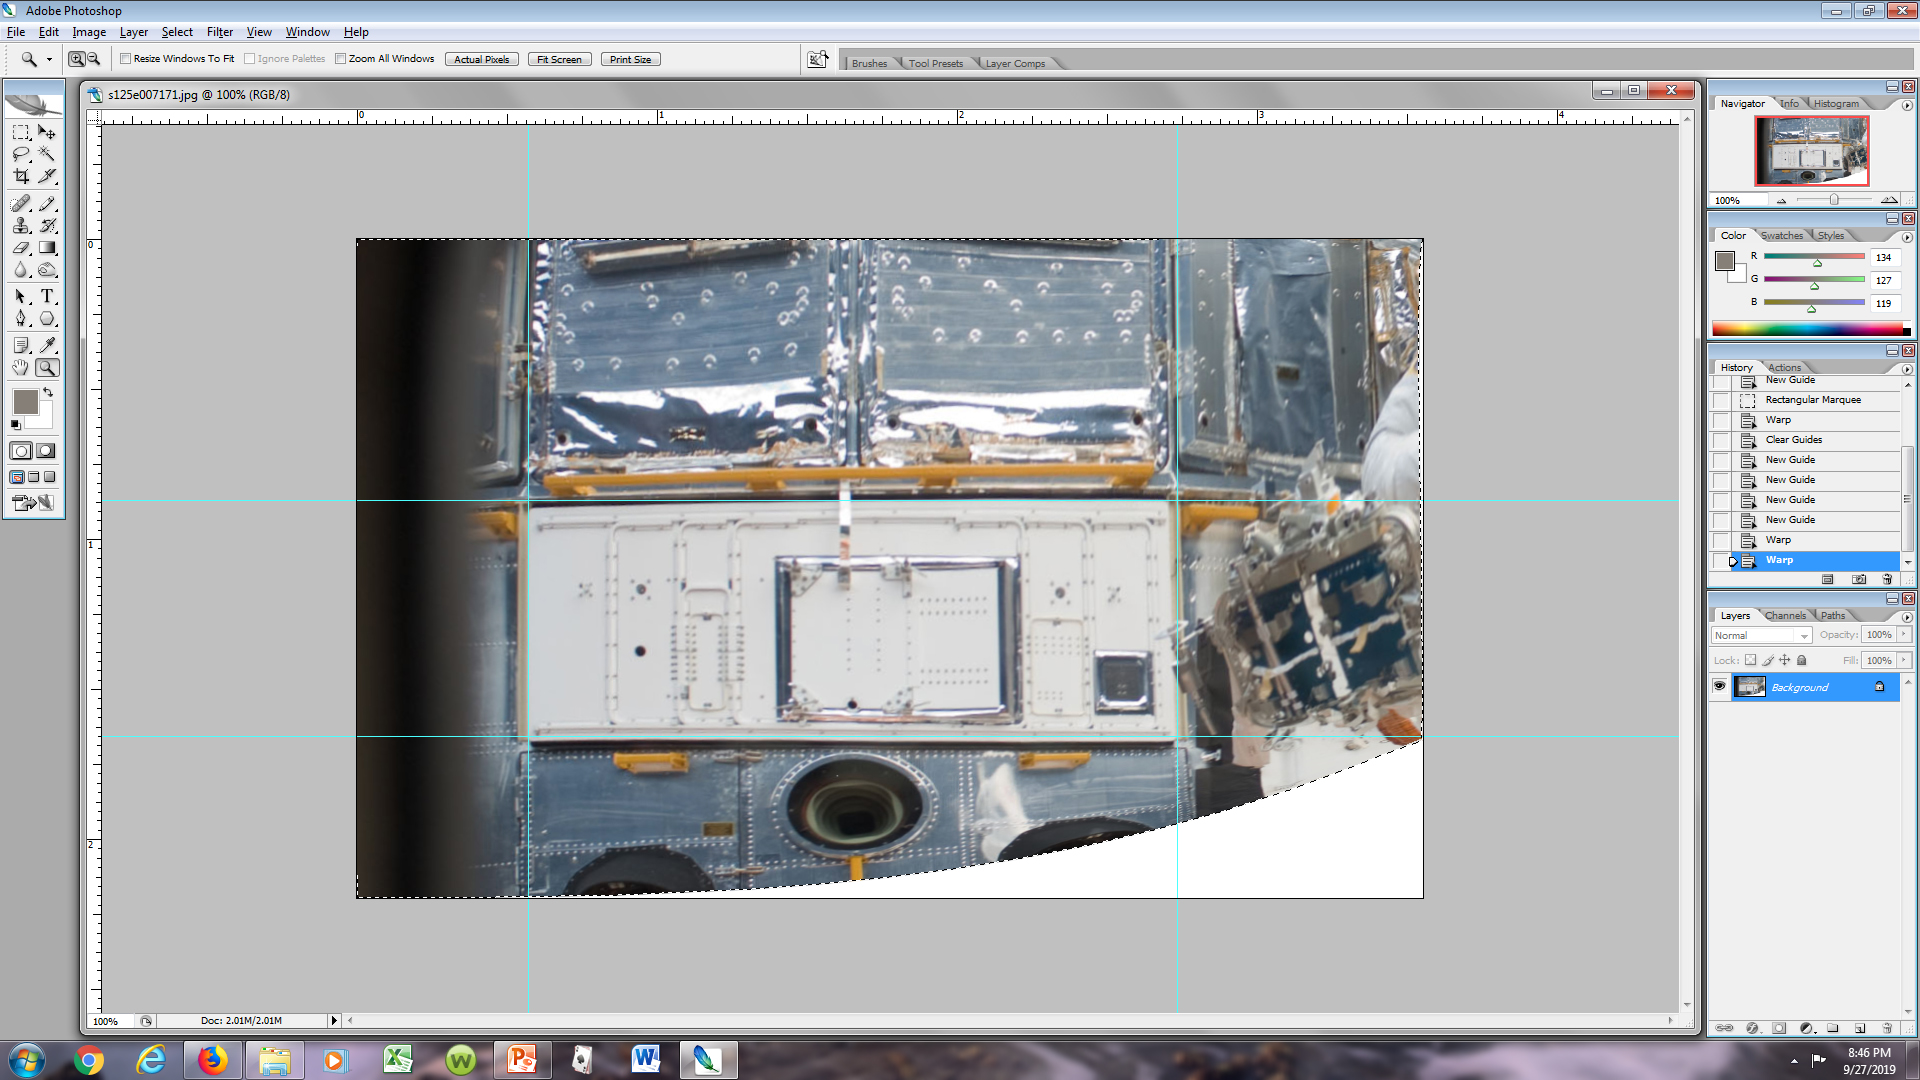Enable Resize Windows To Fit checkbox
Viewport: 1920px width, 1080px height.
[x=126, y=59]
